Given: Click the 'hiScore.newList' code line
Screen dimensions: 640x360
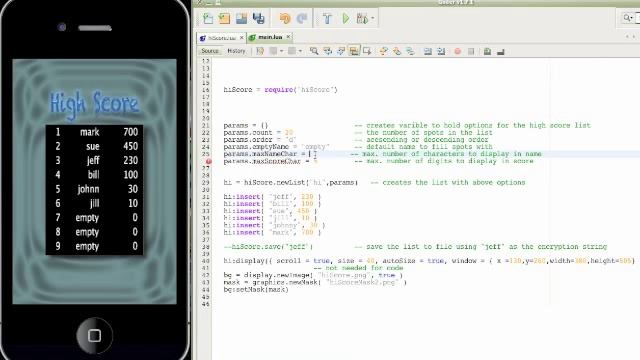Looking at the screenshot, I should pyautogui.click(x=291, y=182).
